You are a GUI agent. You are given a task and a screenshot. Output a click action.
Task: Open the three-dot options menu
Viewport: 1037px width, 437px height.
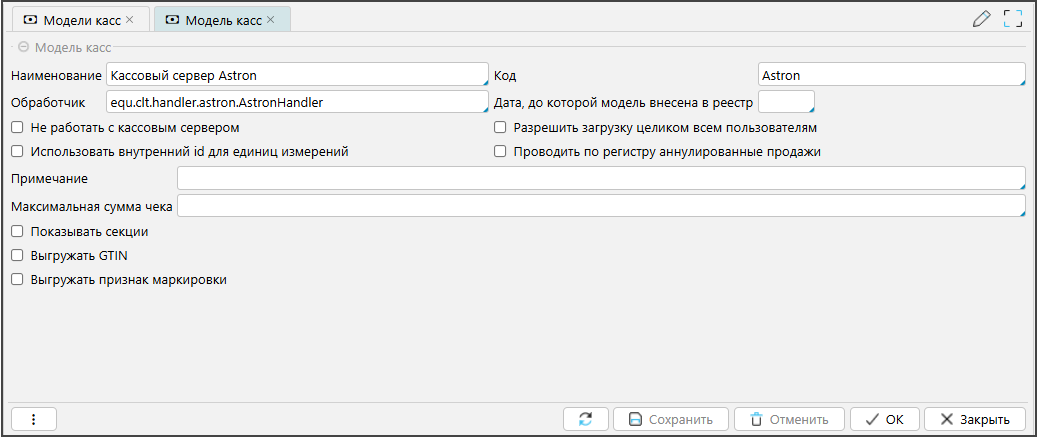click(x=33, y=419)
